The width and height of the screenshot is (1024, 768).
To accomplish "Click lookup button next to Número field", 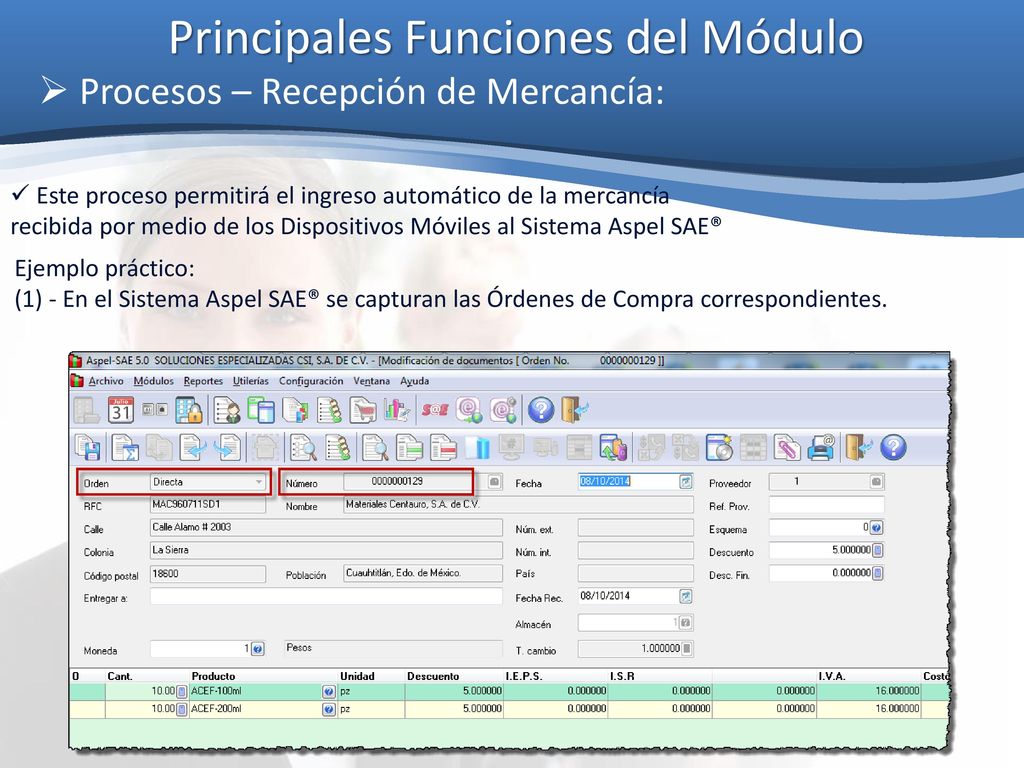I will click(495, 482).
